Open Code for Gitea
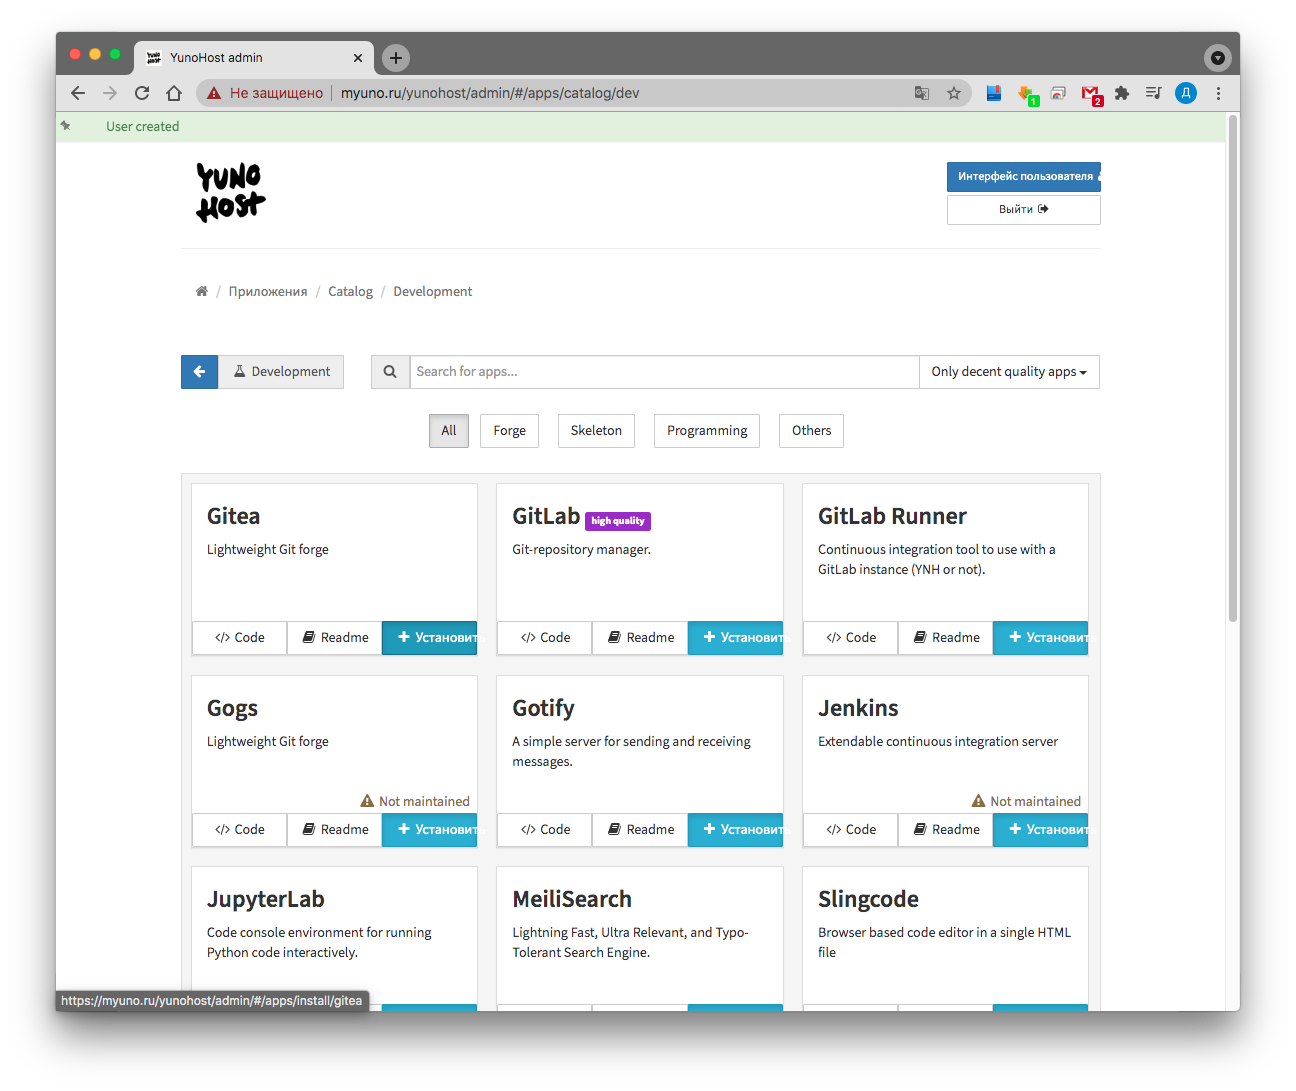 (x=240, y=638)
